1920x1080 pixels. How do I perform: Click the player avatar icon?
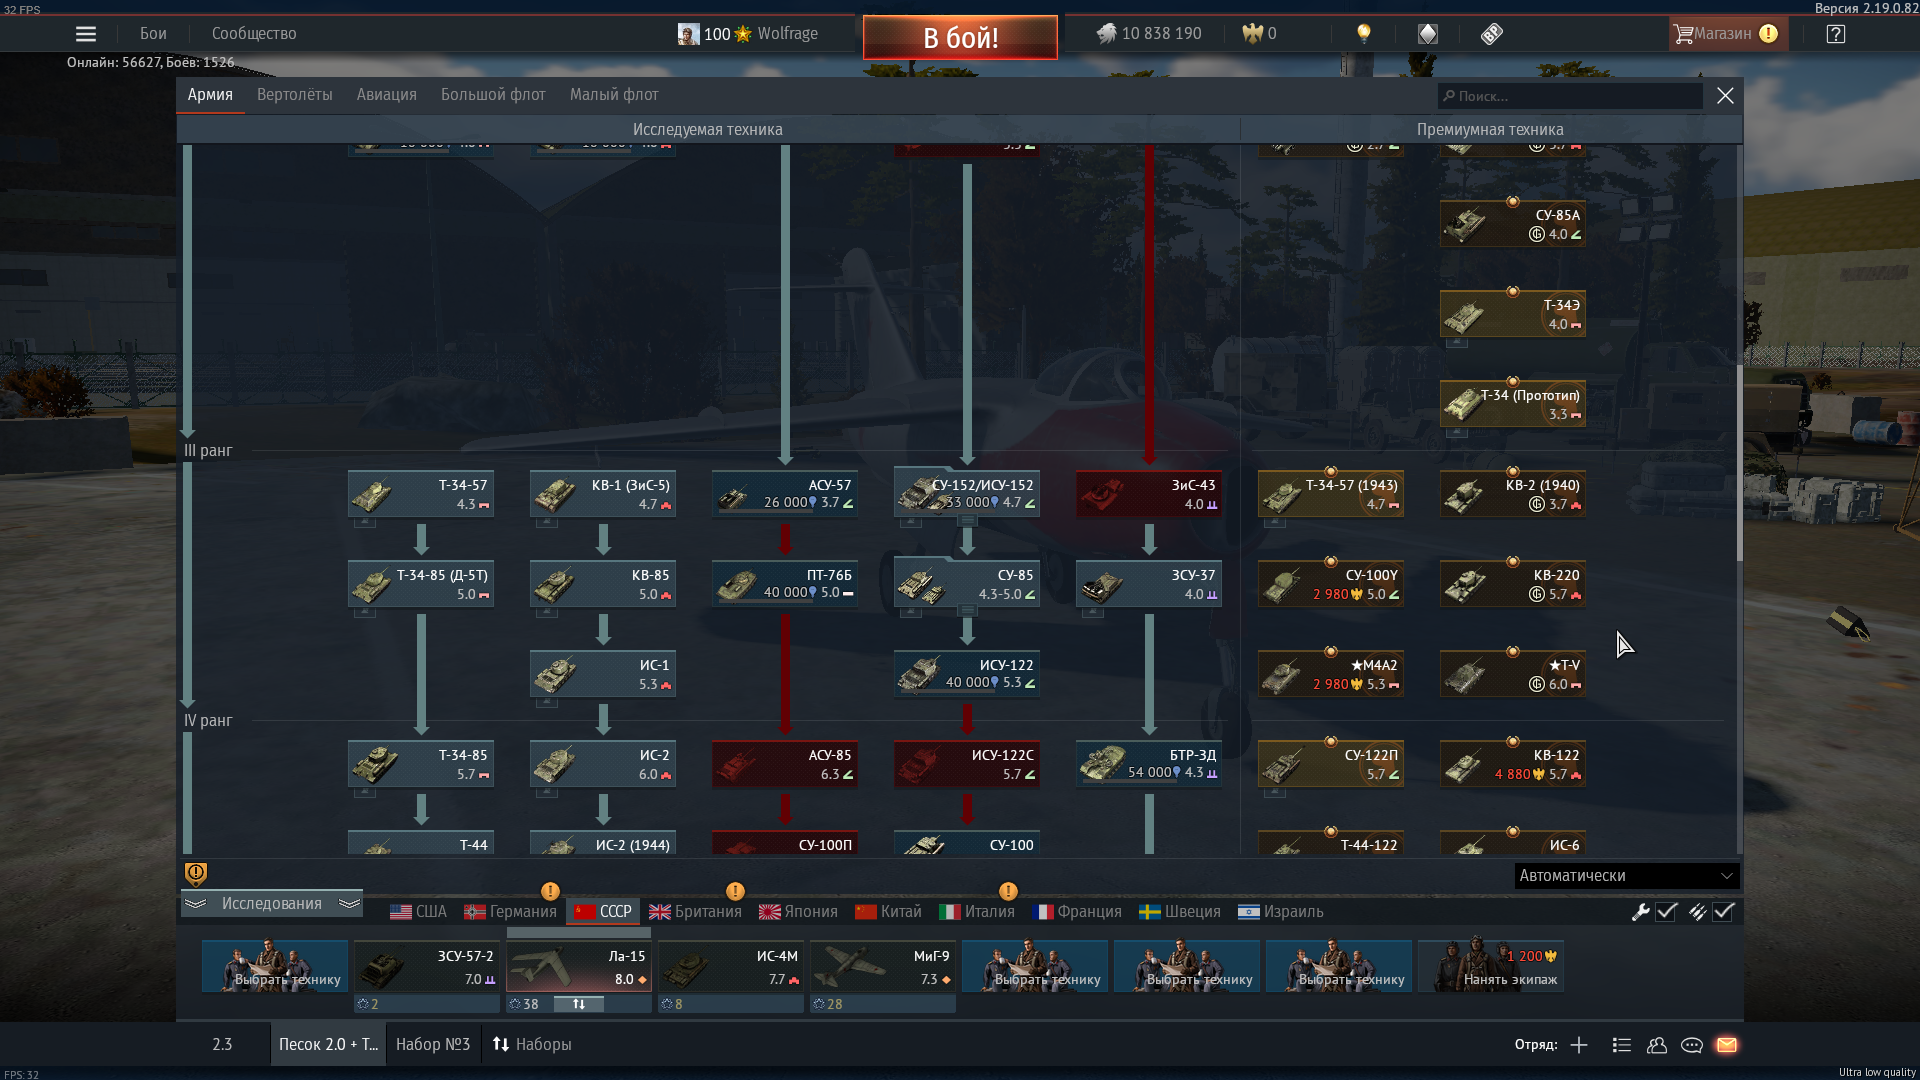(689, 34)
